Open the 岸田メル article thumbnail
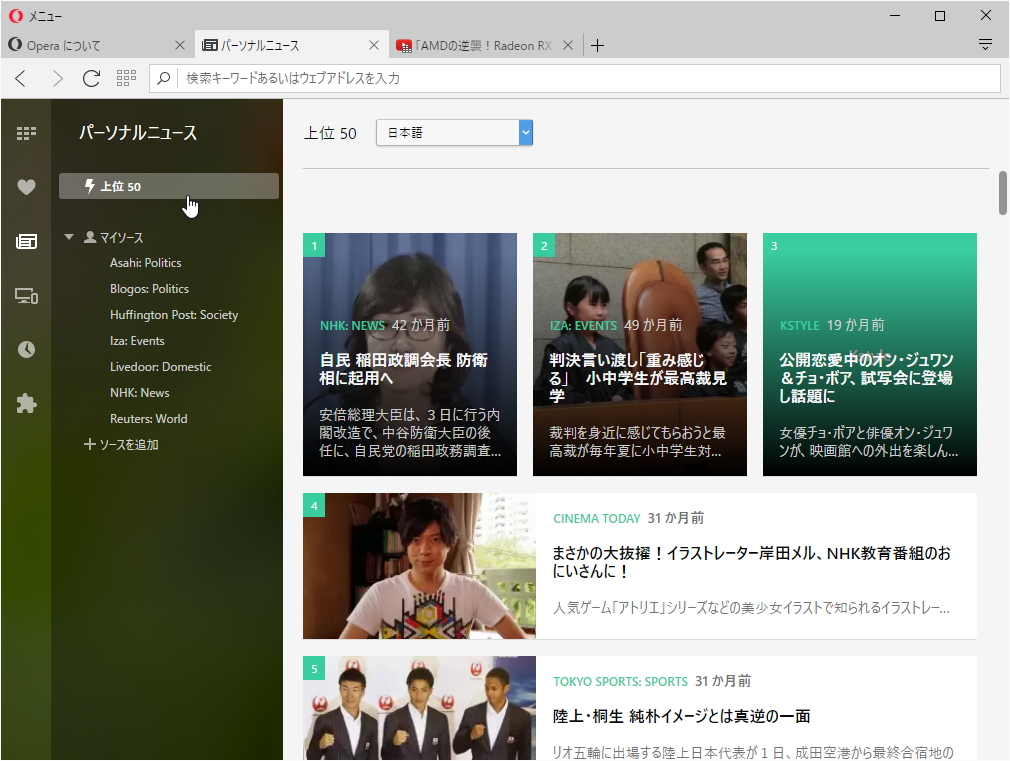The height and width of the screenshot is (761, 1010). (x=418, y=567)
